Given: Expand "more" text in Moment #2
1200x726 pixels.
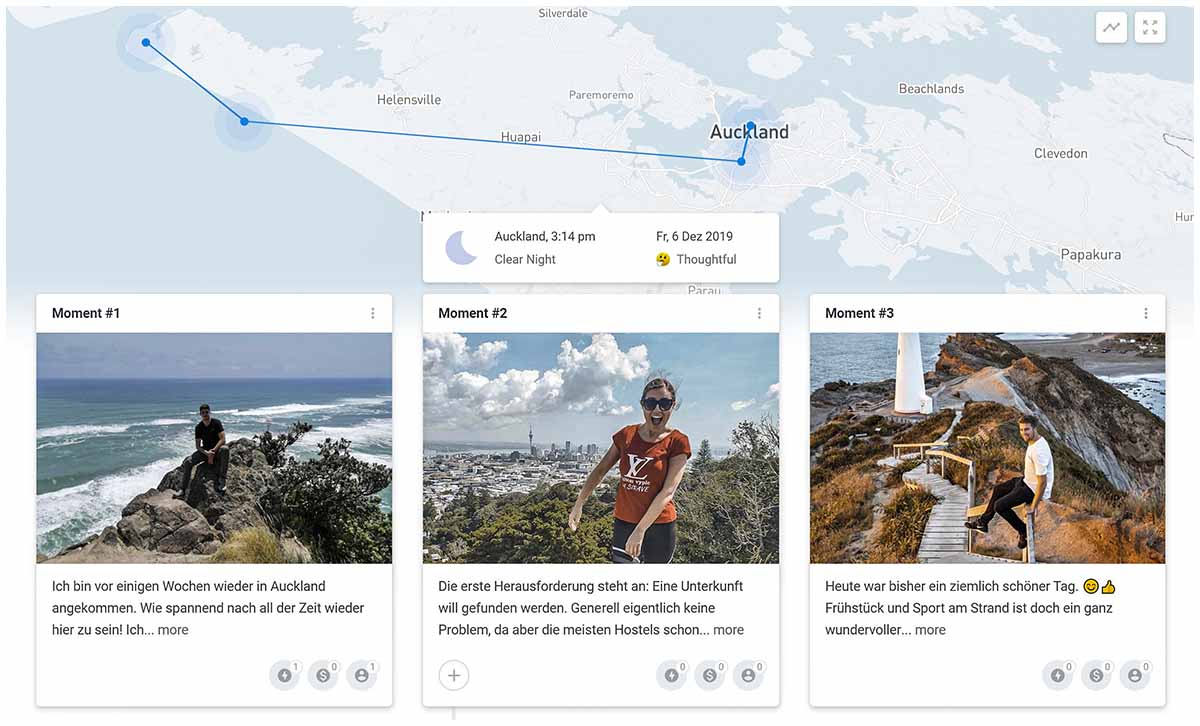Looking at the screenshot, I should tap(728, 630).
